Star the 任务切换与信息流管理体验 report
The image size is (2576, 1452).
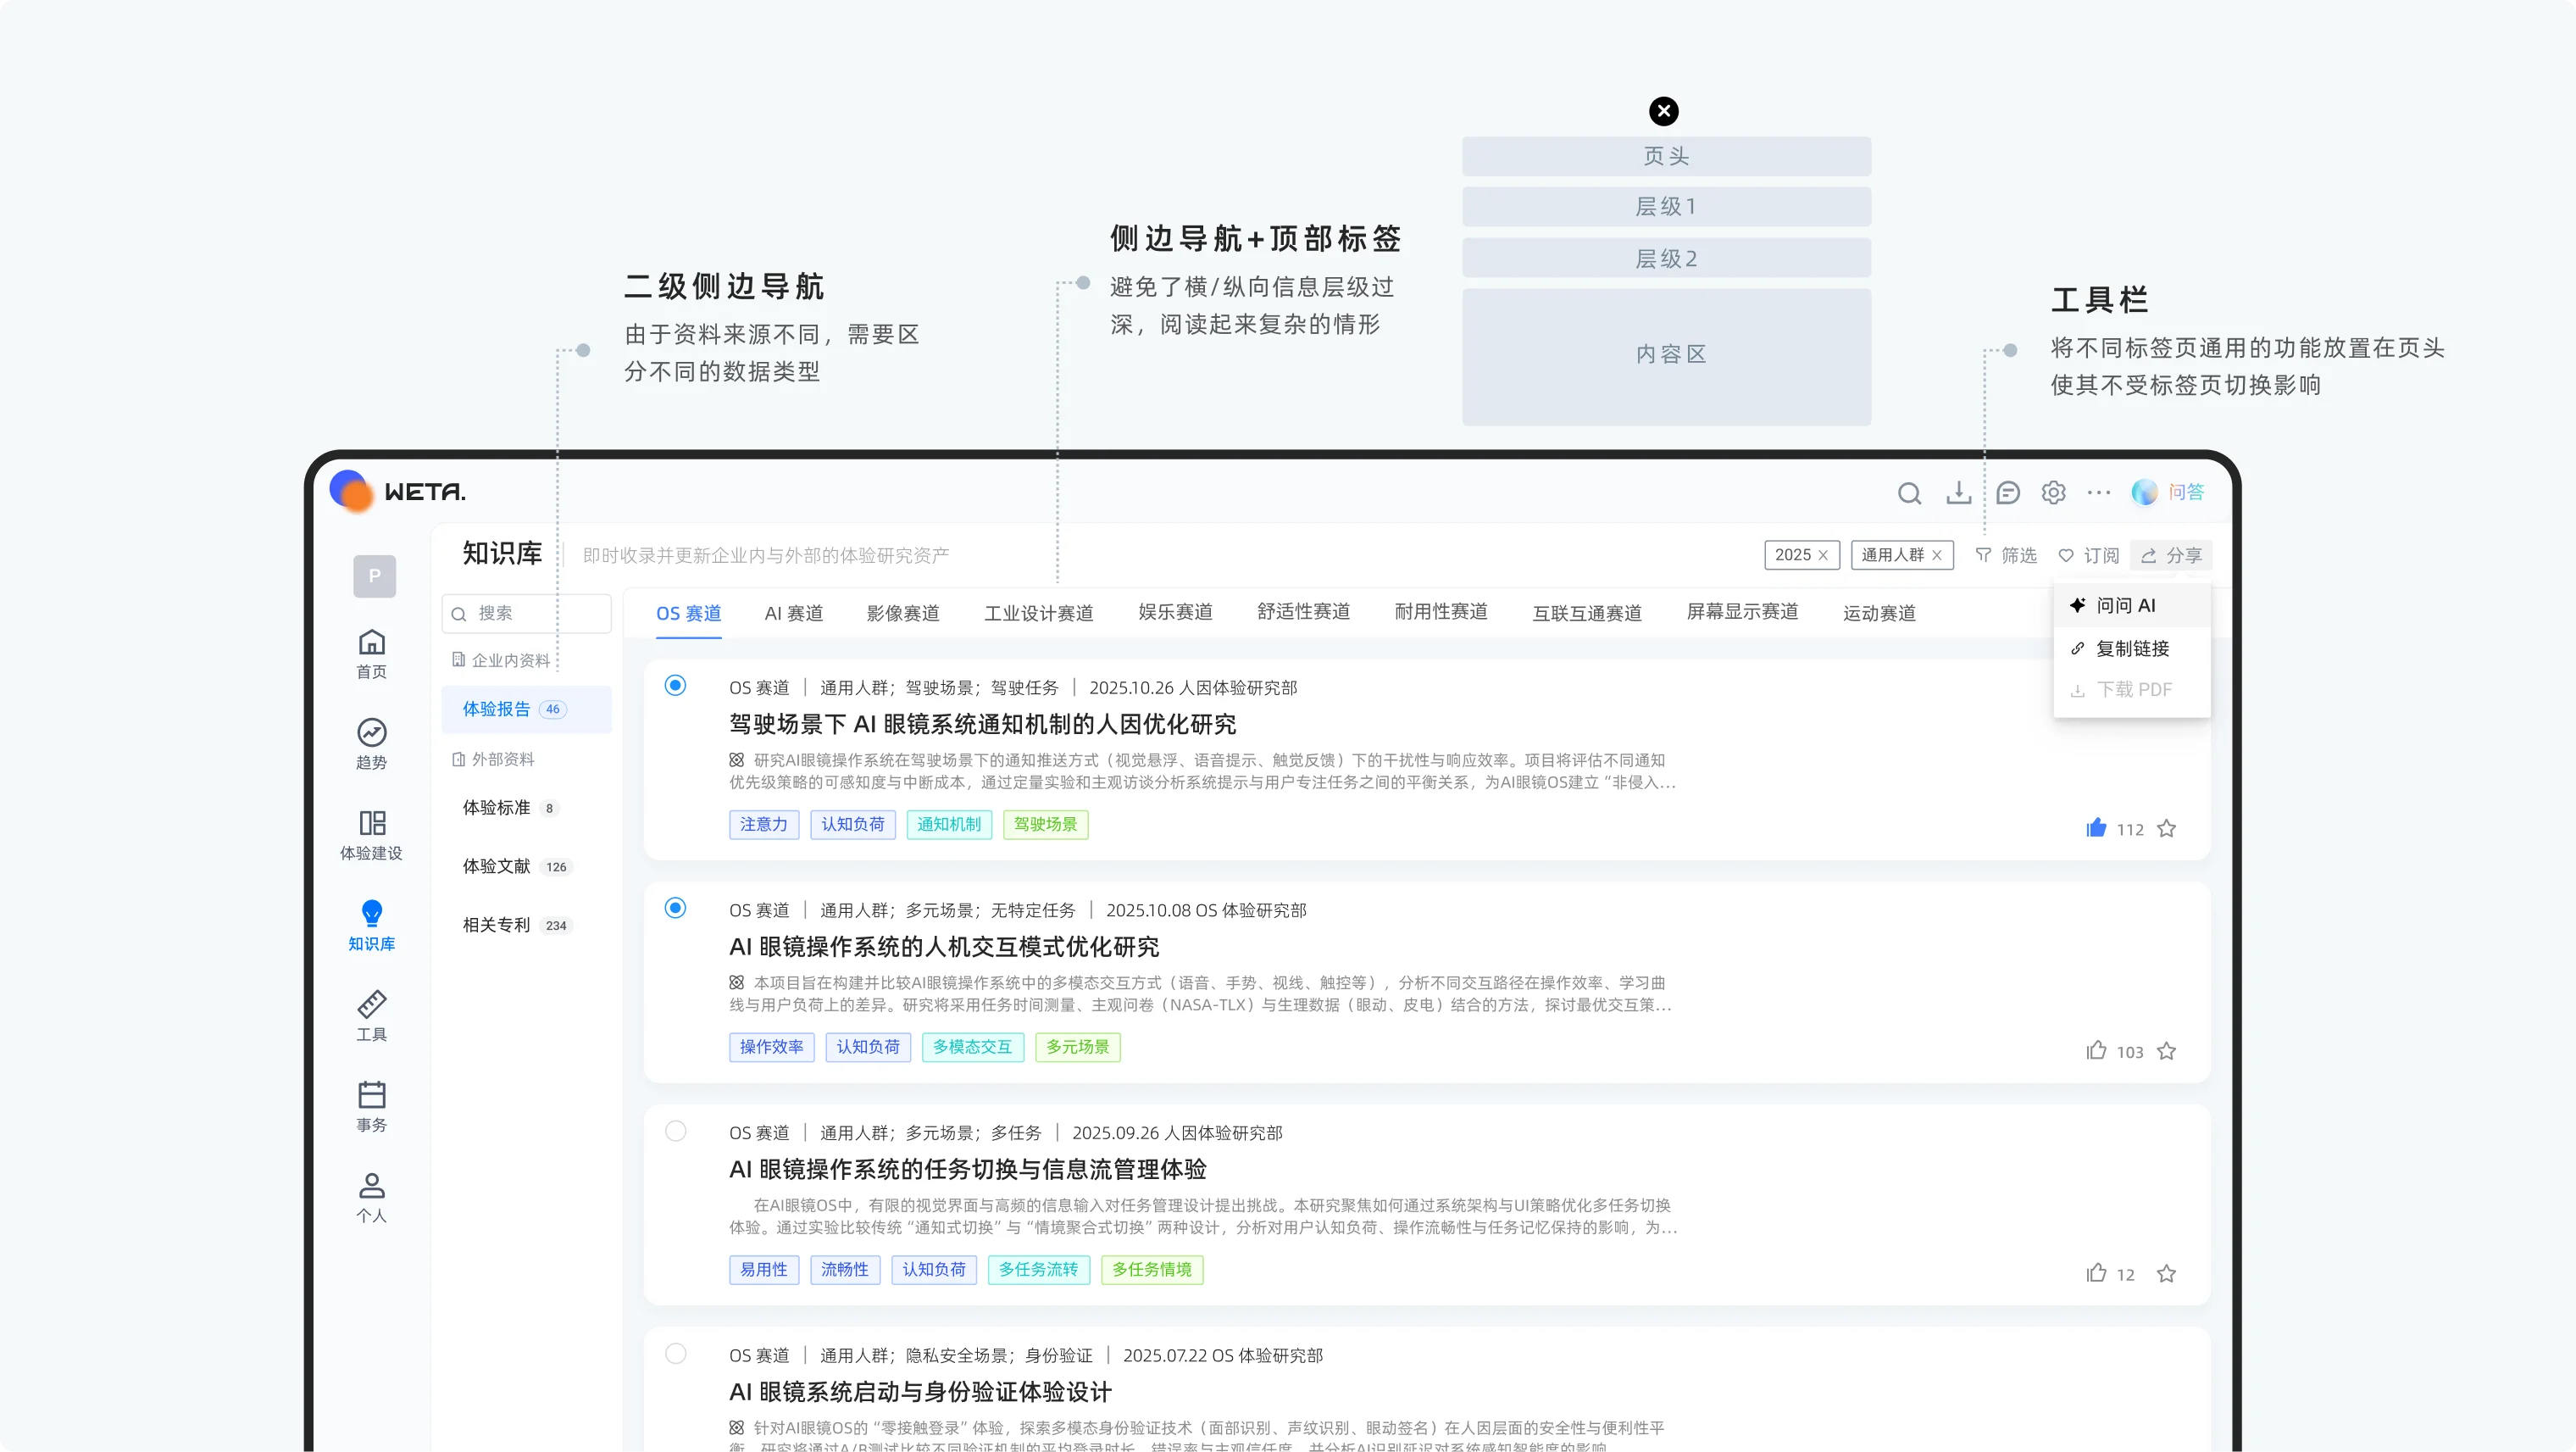click(x=2166, y=1273)
